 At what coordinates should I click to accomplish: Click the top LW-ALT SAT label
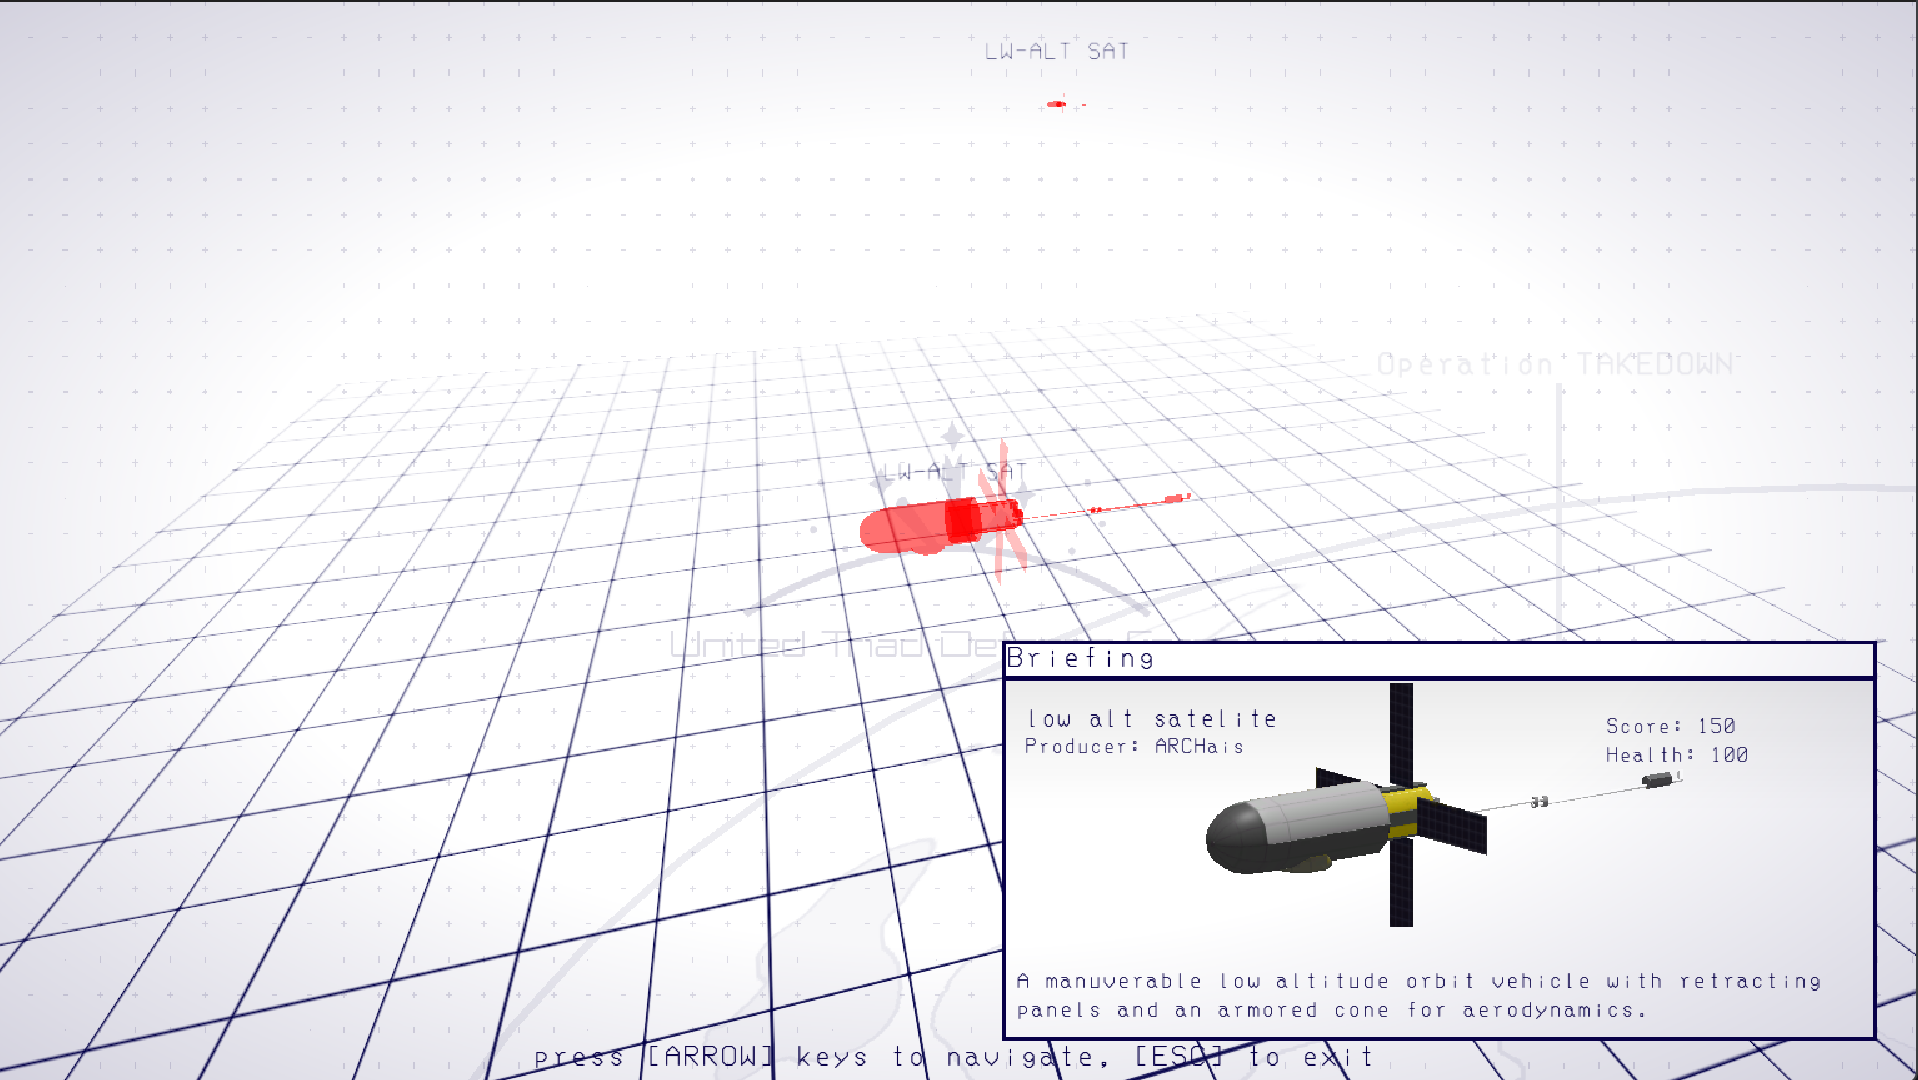click(1057, 51)
